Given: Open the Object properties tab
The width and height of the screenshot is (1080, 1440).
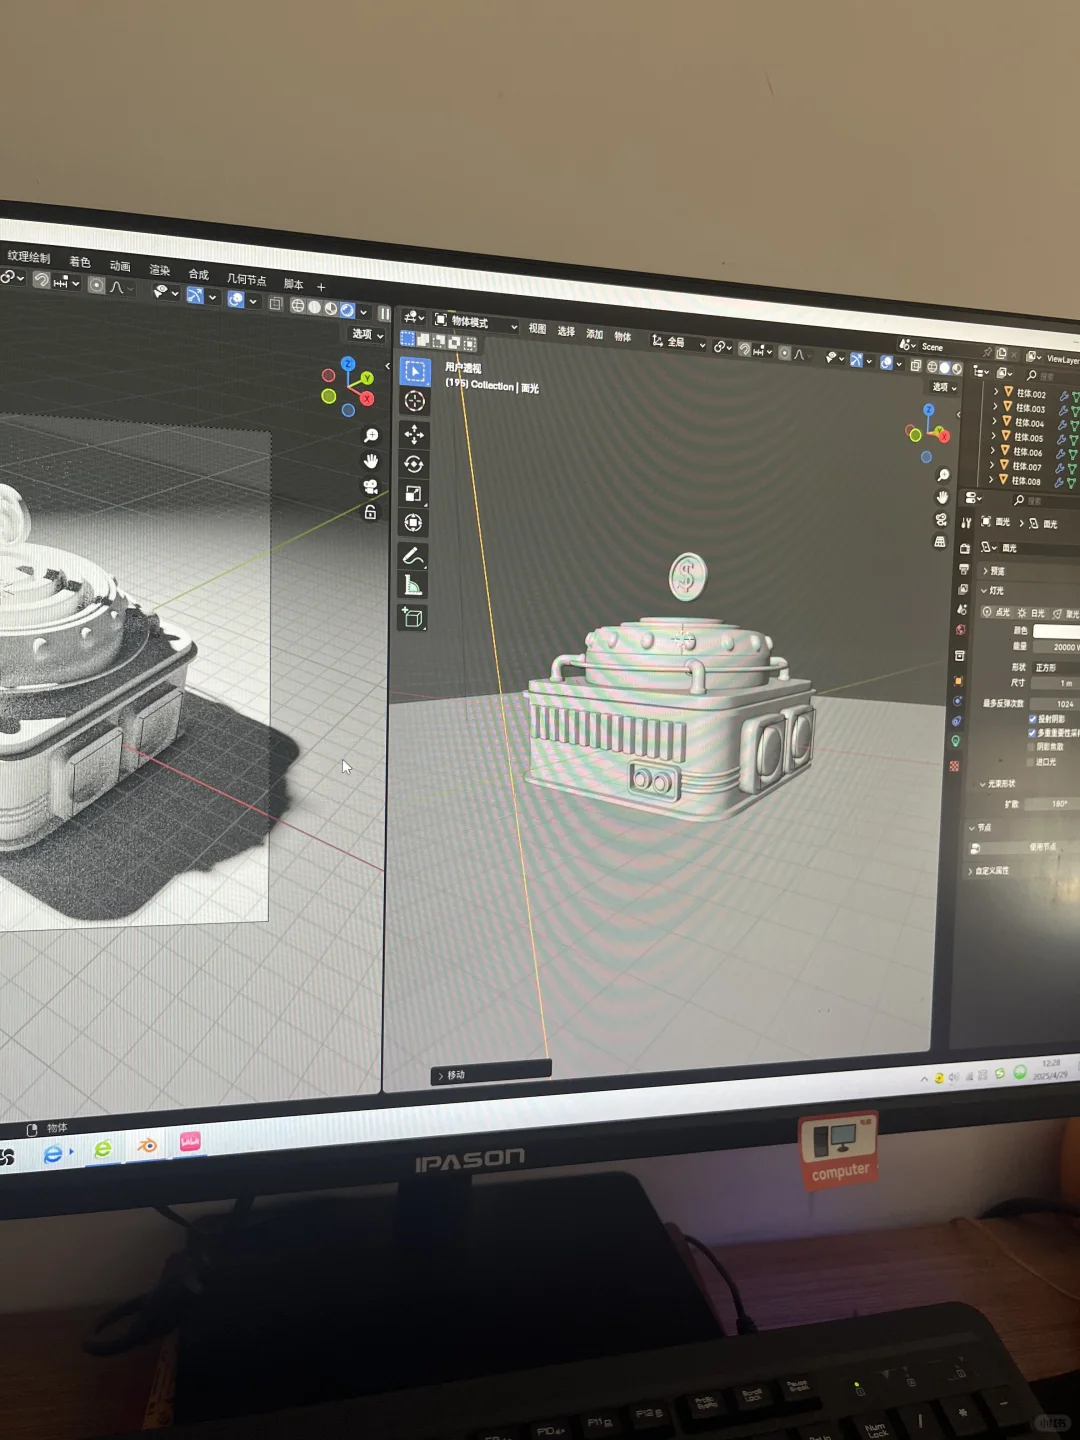Looking at the screenshot, I should [959, 681].
